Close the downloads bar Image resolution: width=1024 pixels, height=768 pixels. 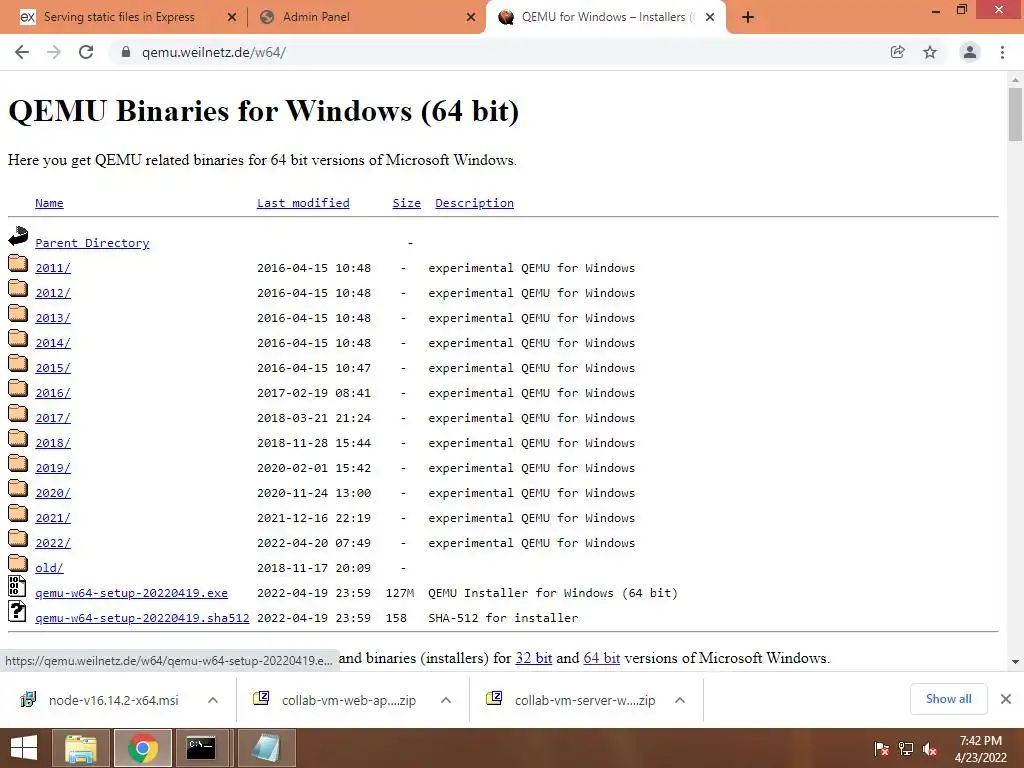click(1006, 699)
